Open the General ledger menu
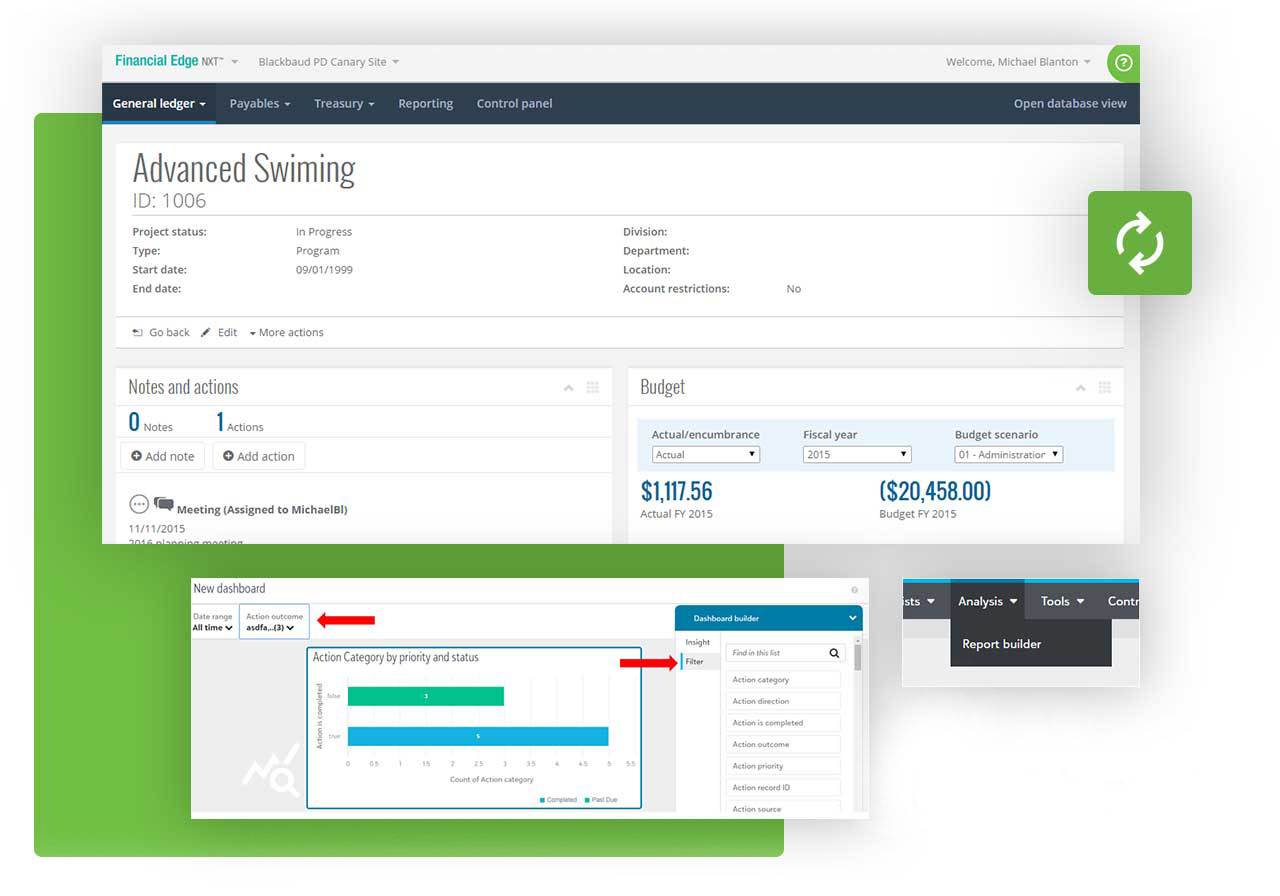The image size is (1280, 896). 159,104
